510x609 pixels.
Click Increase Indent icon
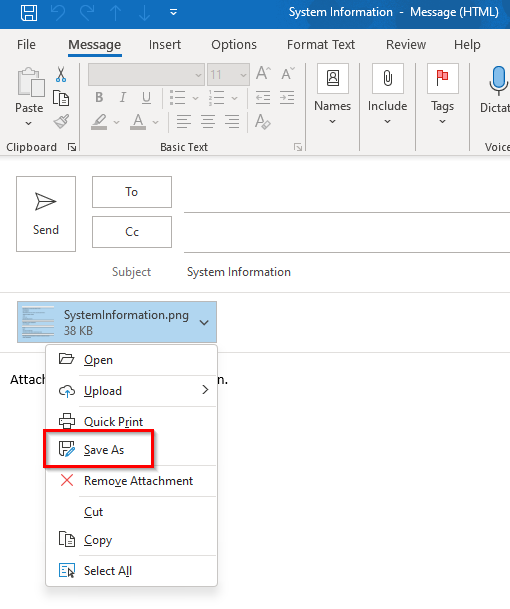287,97
